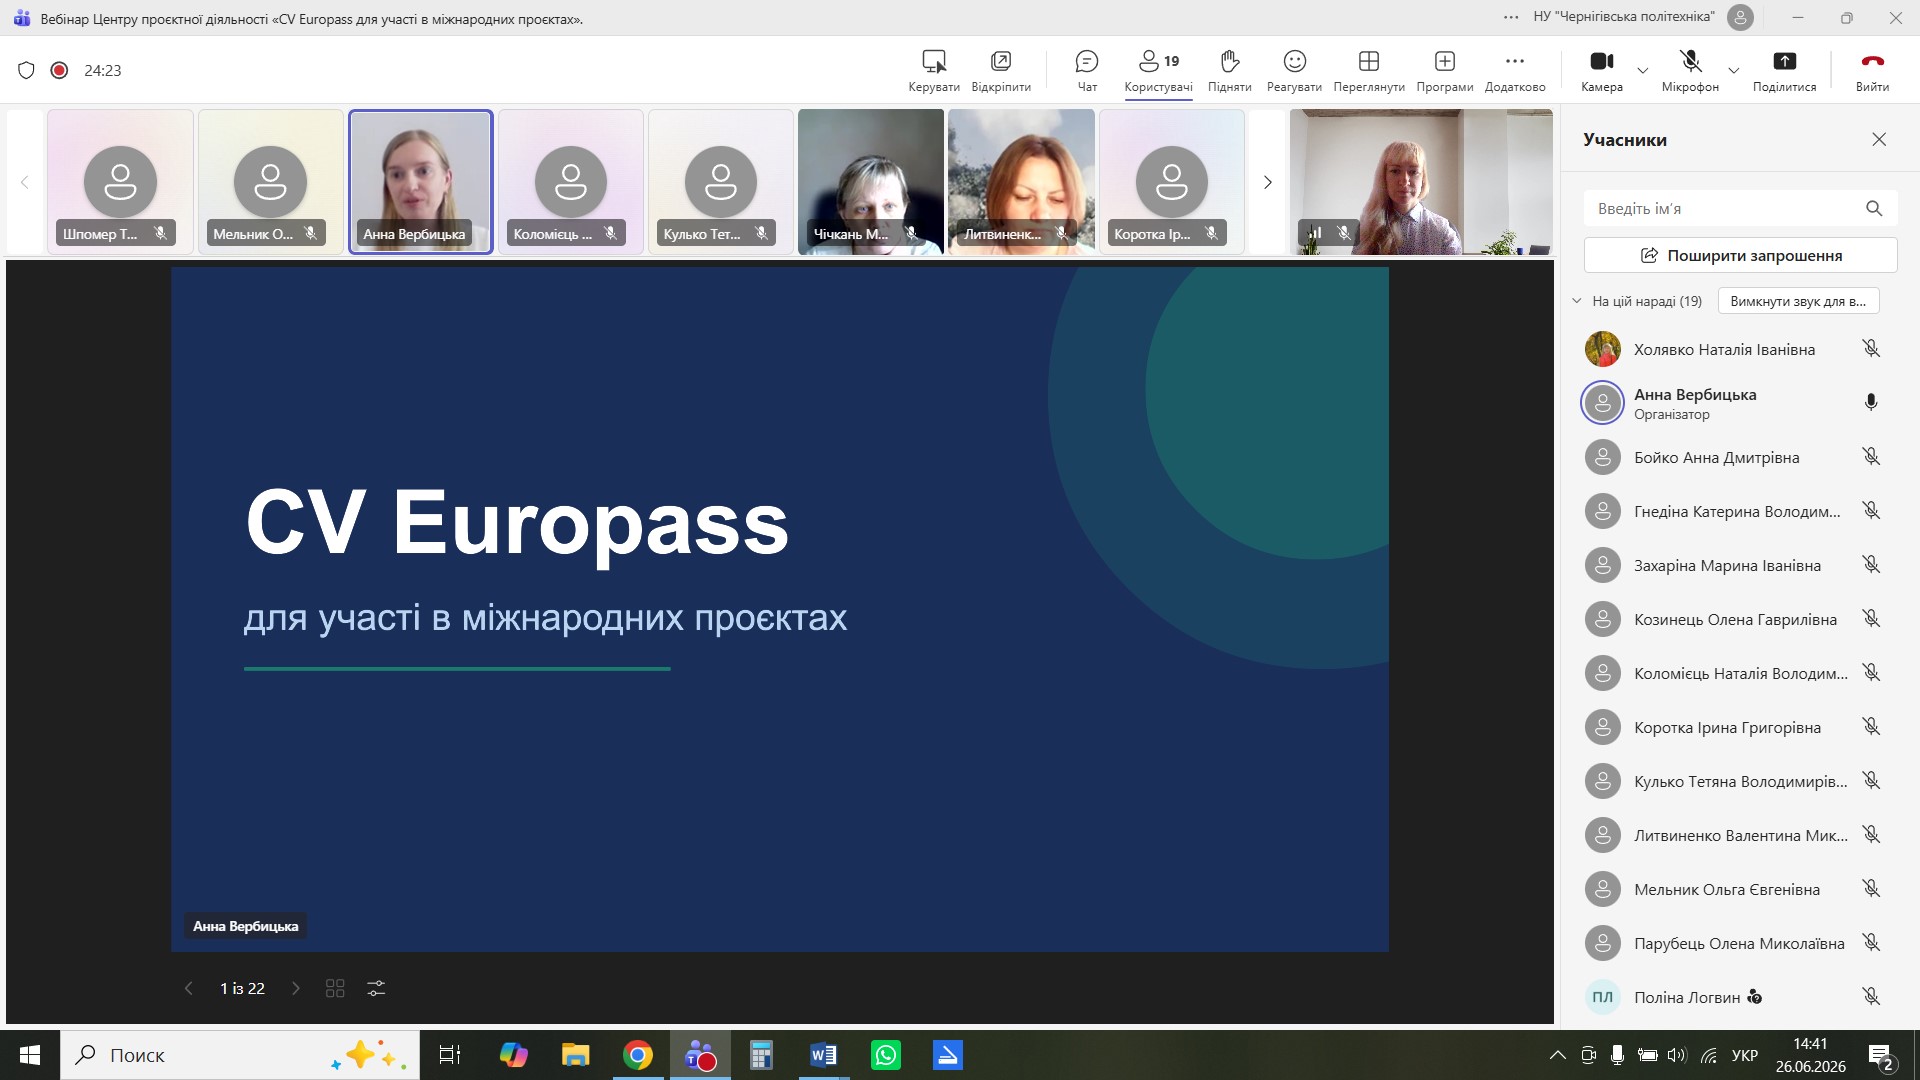This screenshot has width=1920, height=1080.
Task: Click muted mic icon for Поліна Логвин
Action: (x=1871, y=997)
